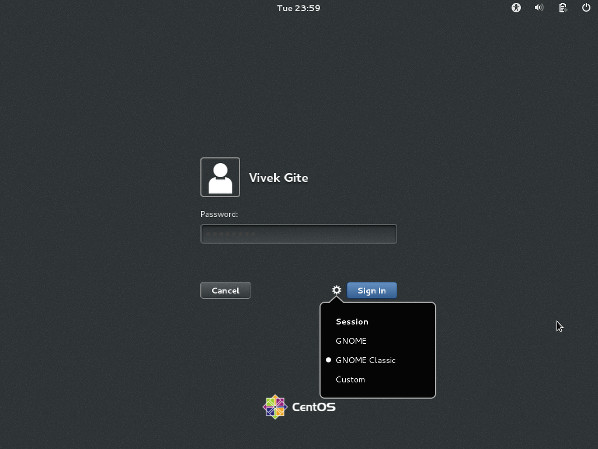598x449 pixels.
Task: Click the CentOS logo
Action: 299,407
